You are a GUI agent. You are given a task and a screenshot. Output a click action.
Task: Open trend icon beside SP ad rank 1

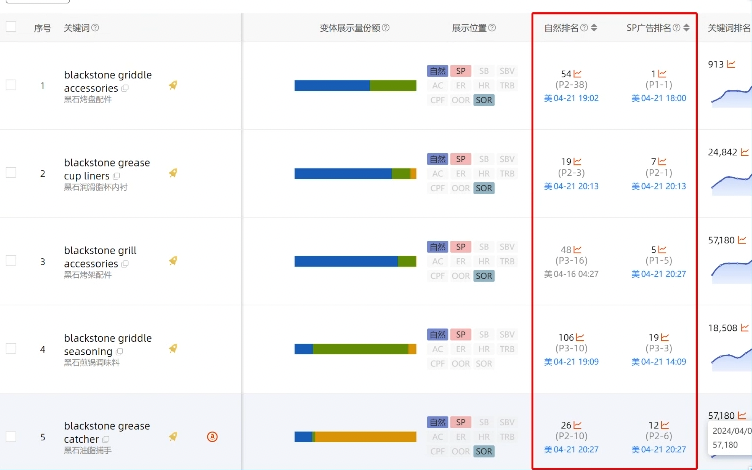(x=662, y=74)
